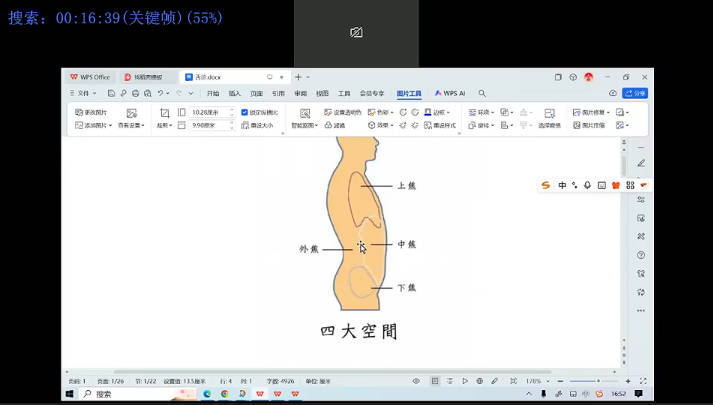Image resolution: width=713 pixels, height=405 pixels.
Task: Click the 更改图片 (Change Picture) icon
Action: click(79, 113)
